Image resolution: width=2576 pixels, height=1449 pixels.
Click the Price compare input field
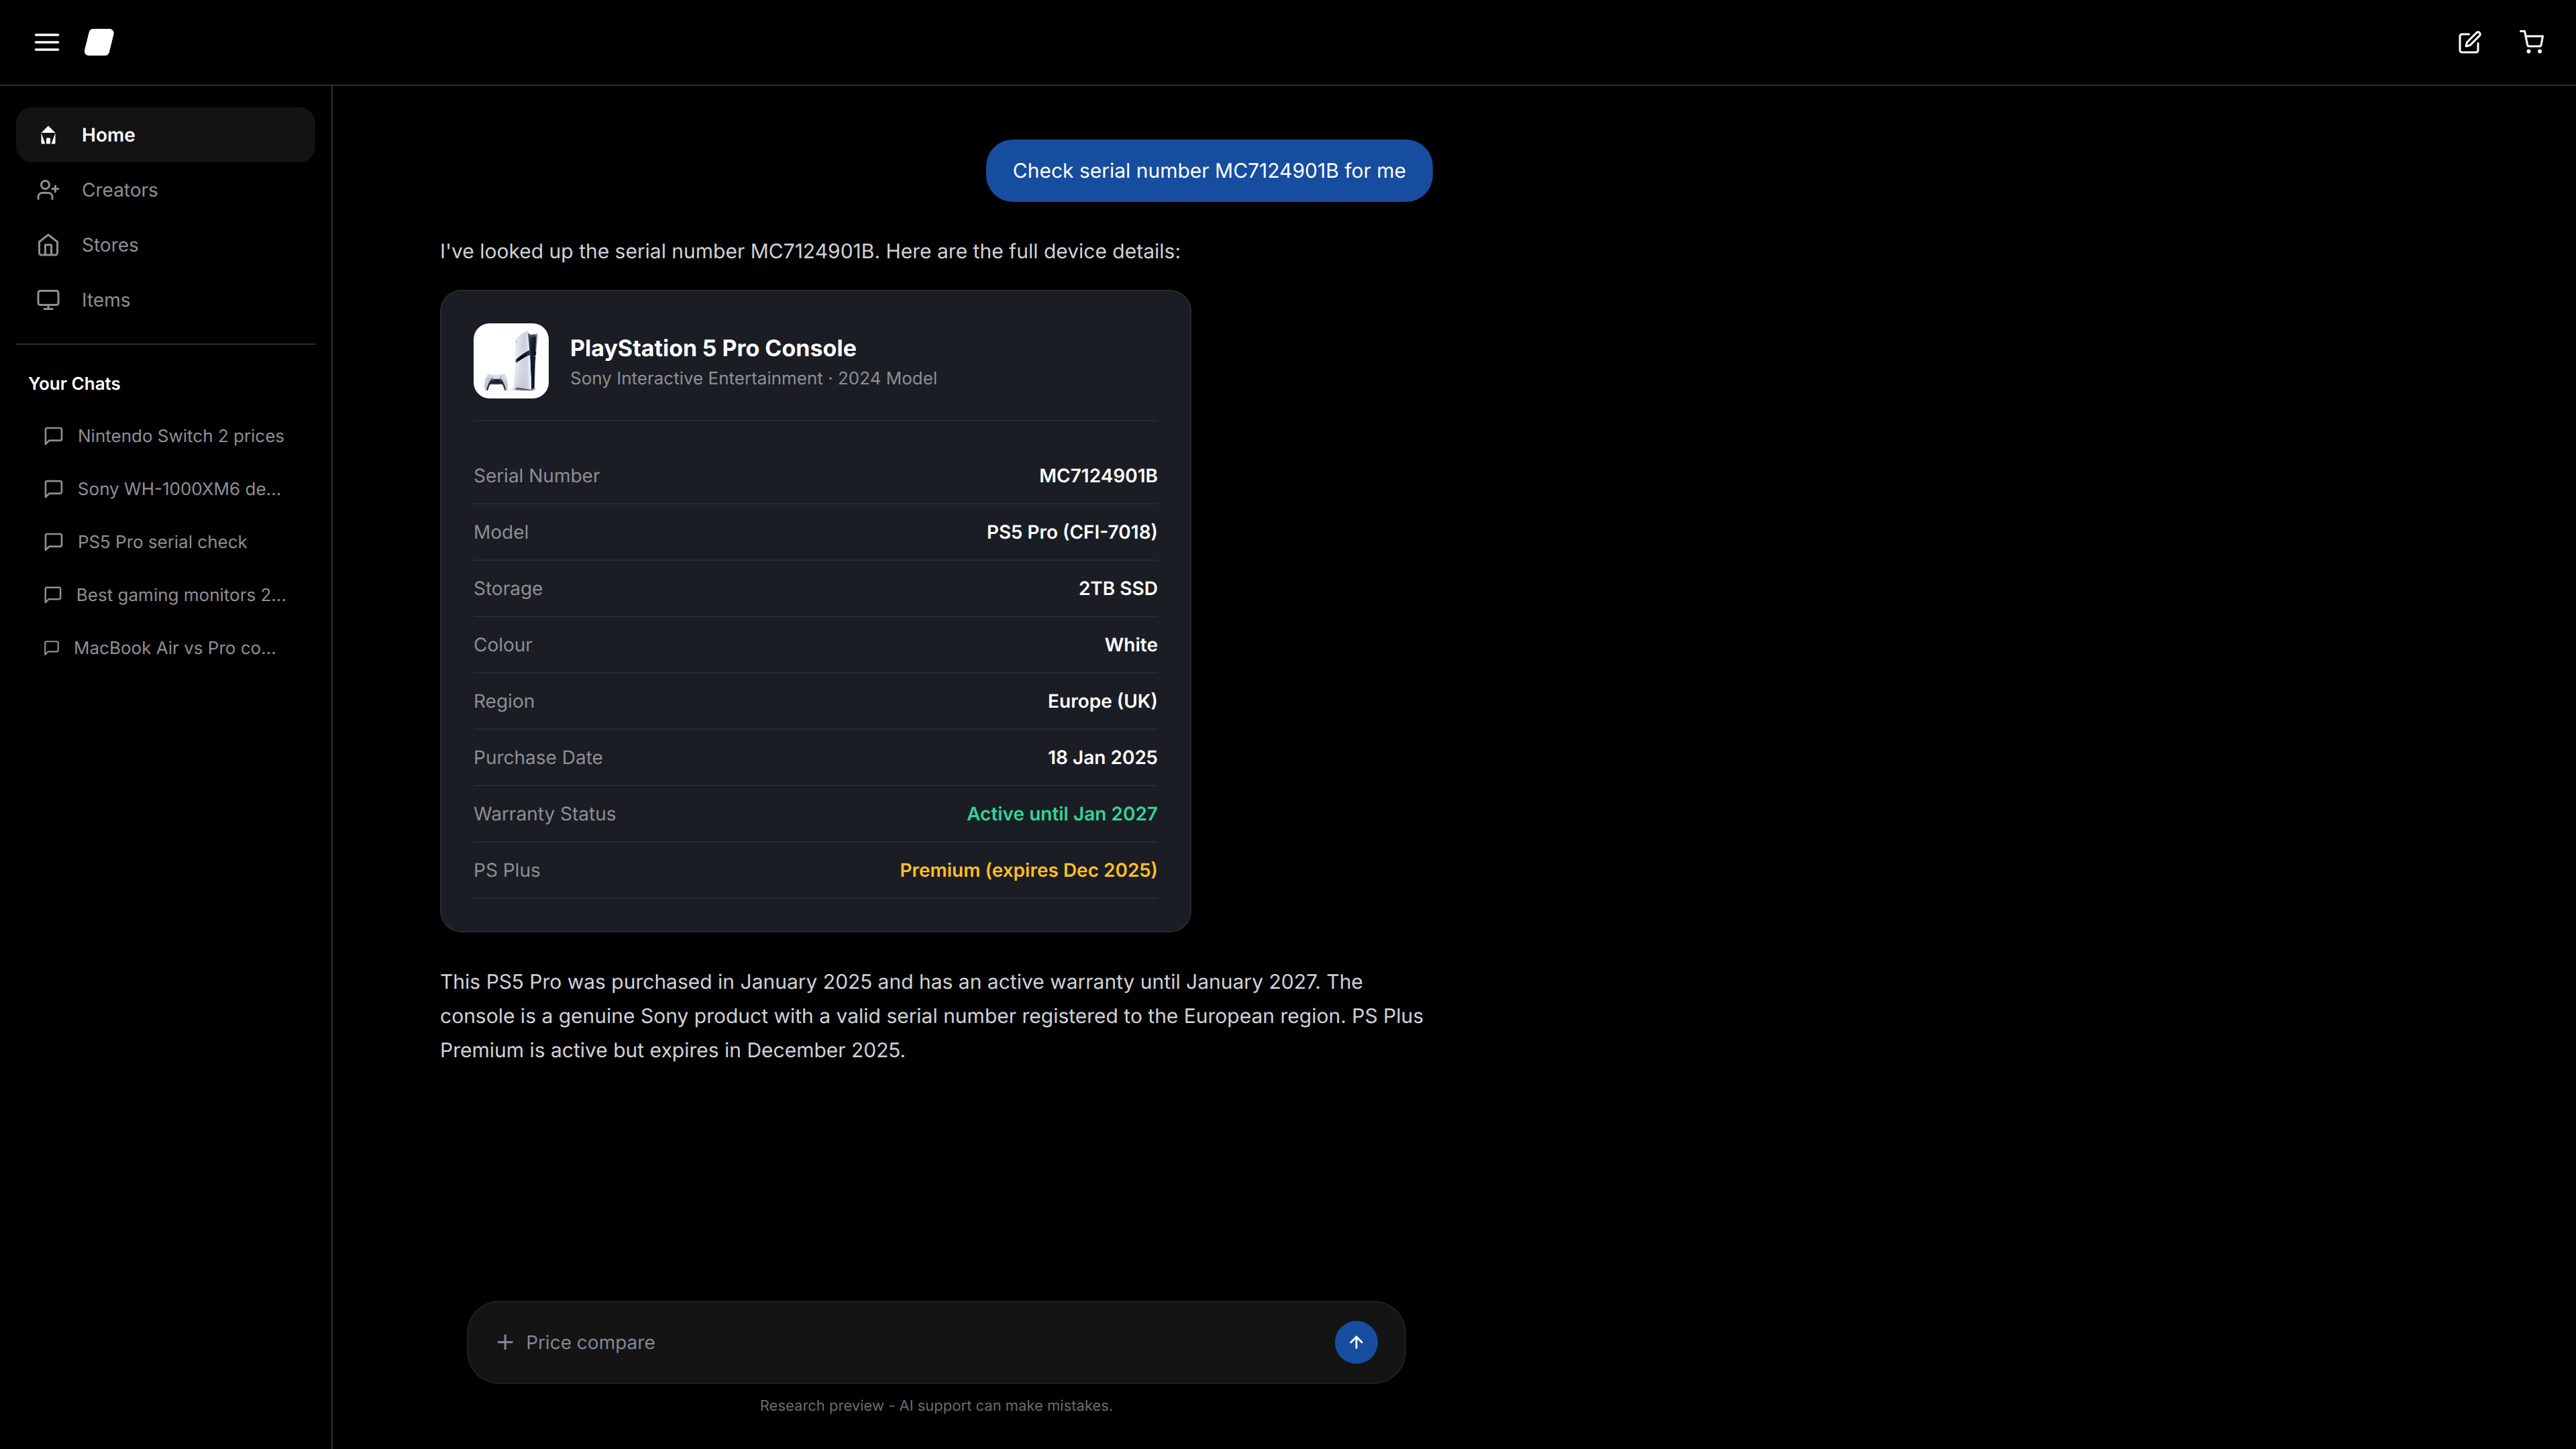pyautogui.click(x=900, y=1342)
